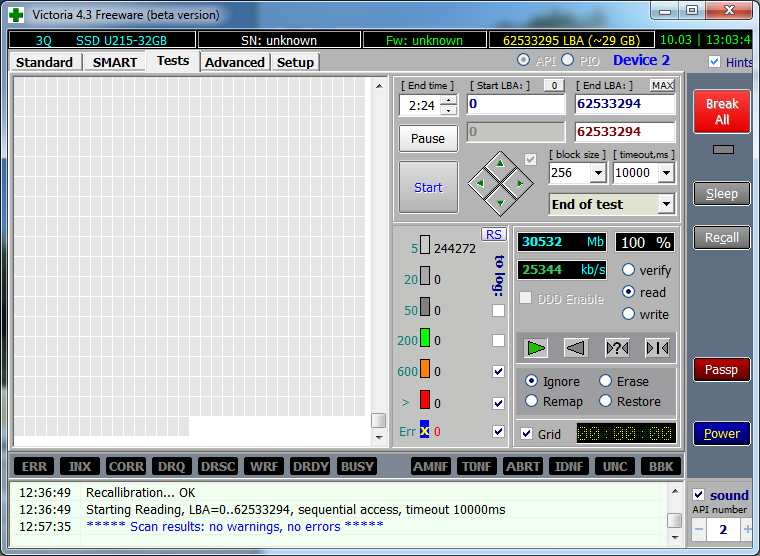Toggle log checkbox for 600 ms blocks
The width and height of the screenshot is (760, 556).
click(498, 371)
